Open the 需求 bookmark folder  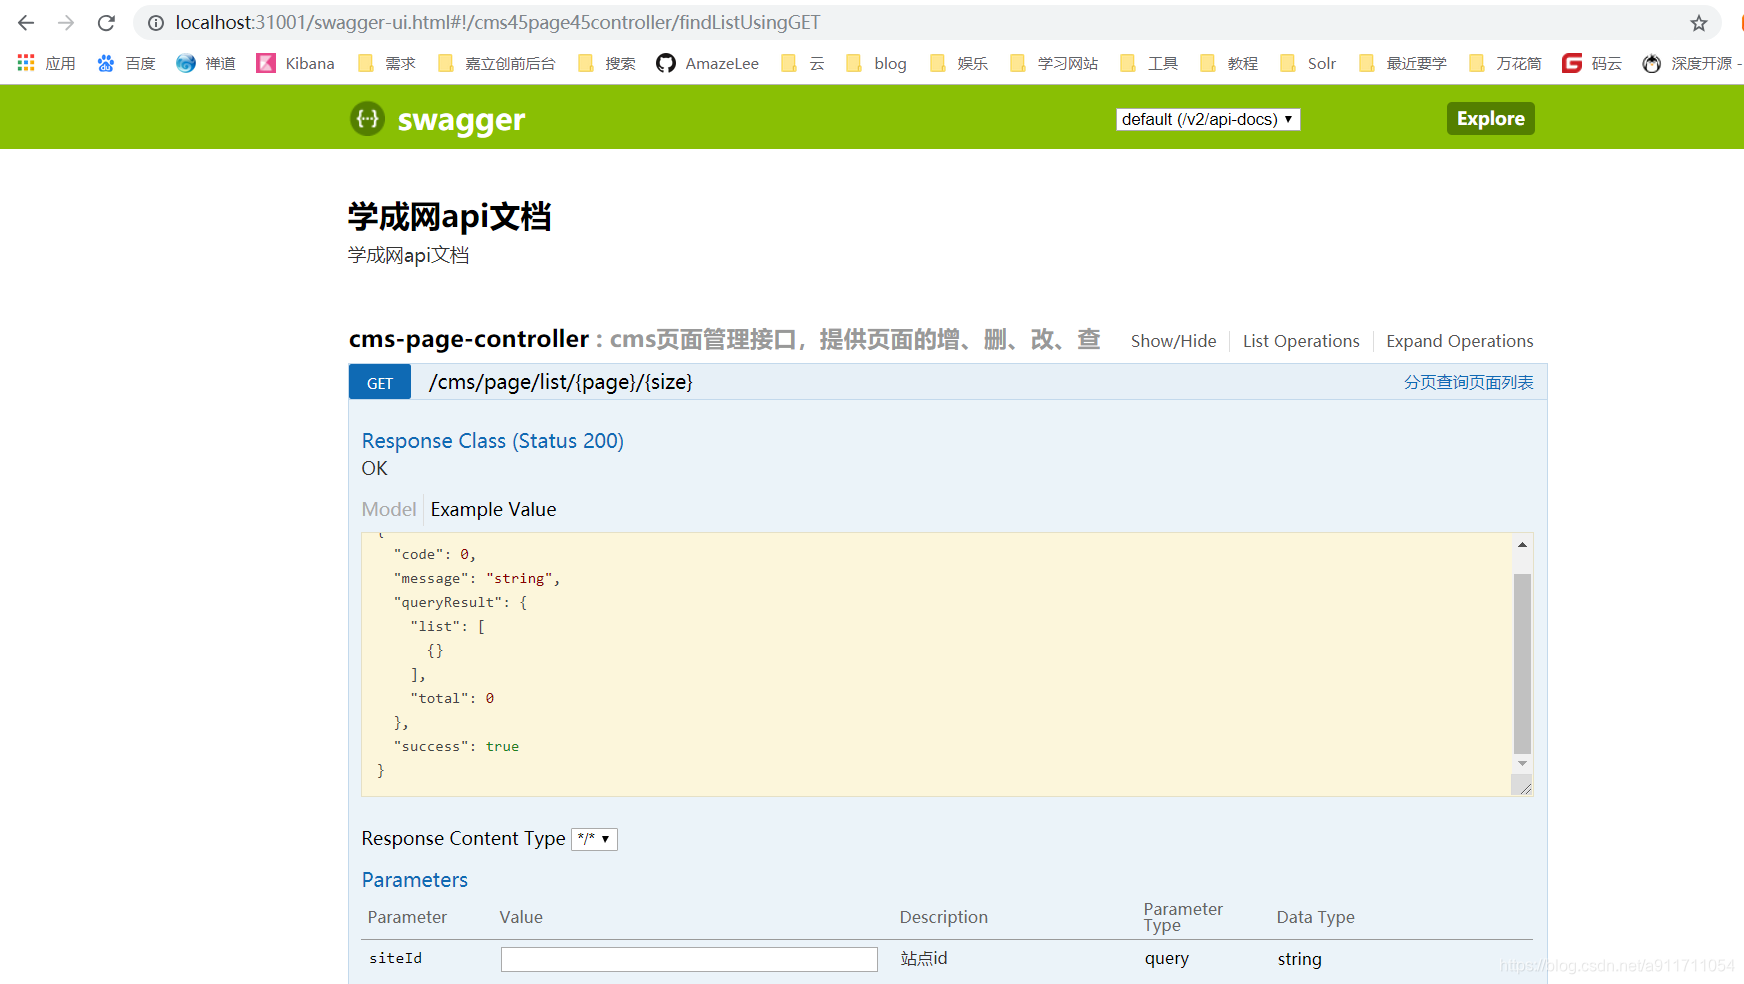click(x=386, y=63)
